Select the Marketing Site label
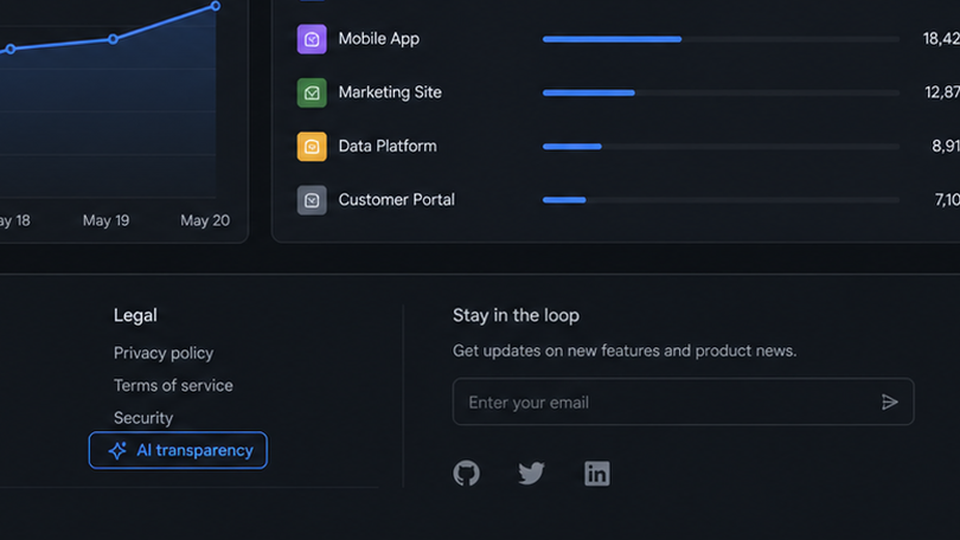The image size is (960, 540). pyautogui.click(x=390, y=92)
